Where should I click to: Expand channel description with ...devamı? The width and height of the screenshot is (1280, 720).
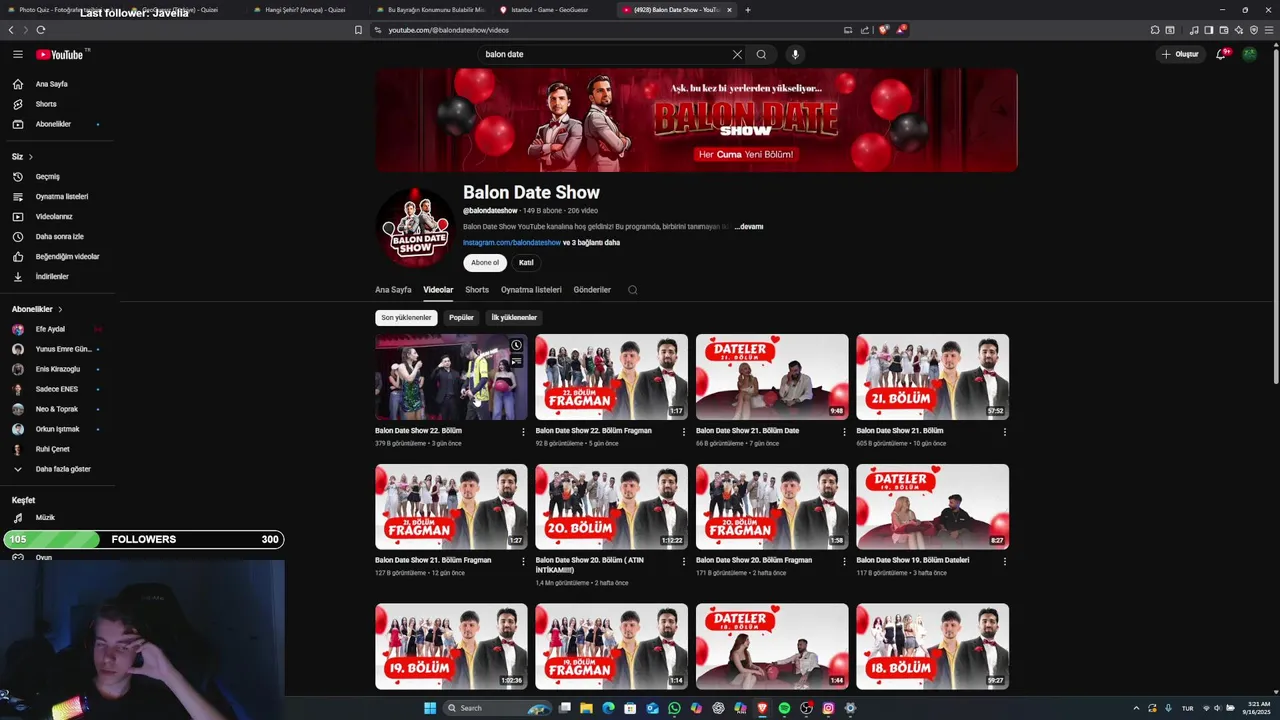pos(749,227)
